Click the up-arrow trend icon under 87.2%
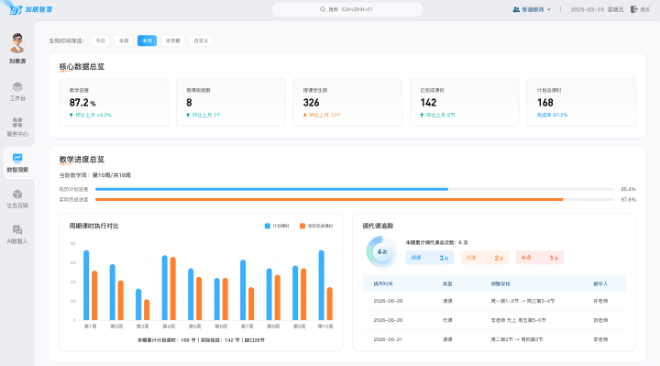 coord(71,115)
